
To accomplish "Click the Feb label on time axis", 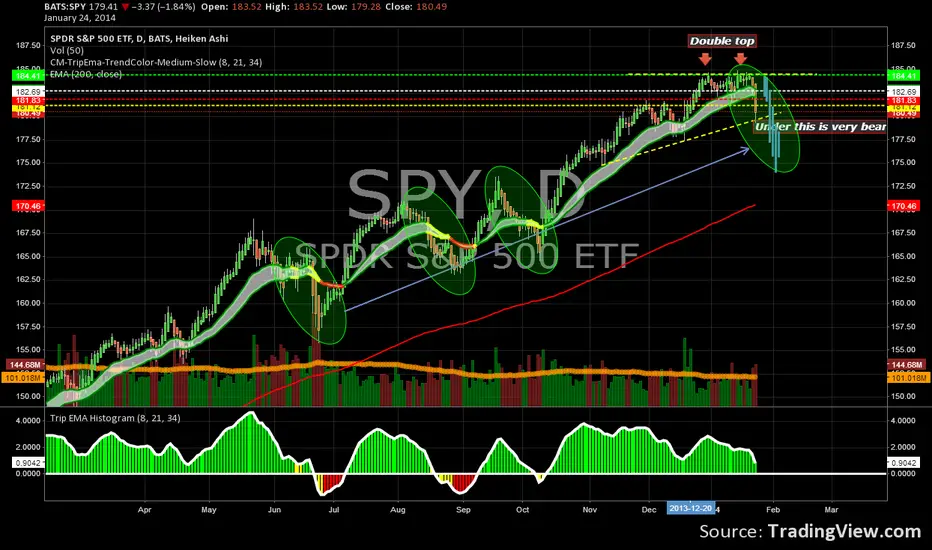I will pyautogui.click(x=773, y=510).
